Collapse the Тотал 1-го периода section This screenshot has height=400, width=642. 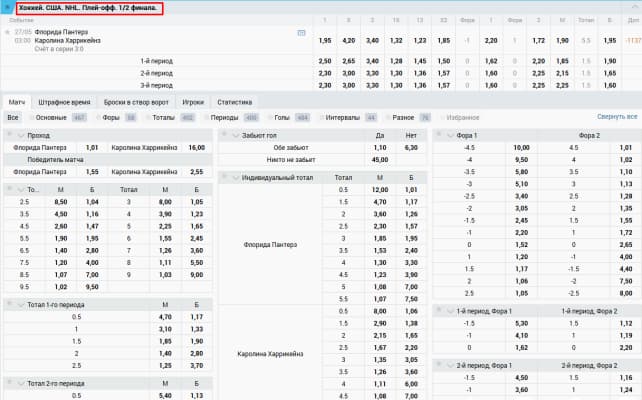[x=21, y=305]
